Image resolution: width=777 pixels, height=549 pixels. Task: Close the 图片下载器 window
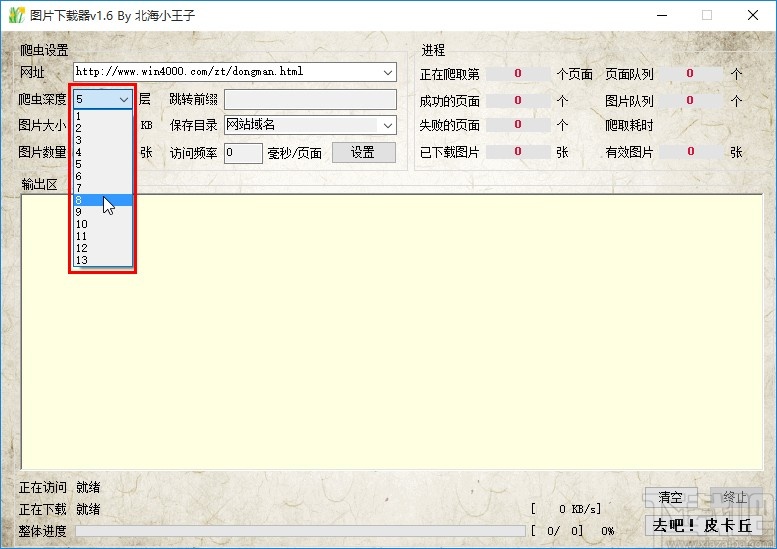(753, 15)
